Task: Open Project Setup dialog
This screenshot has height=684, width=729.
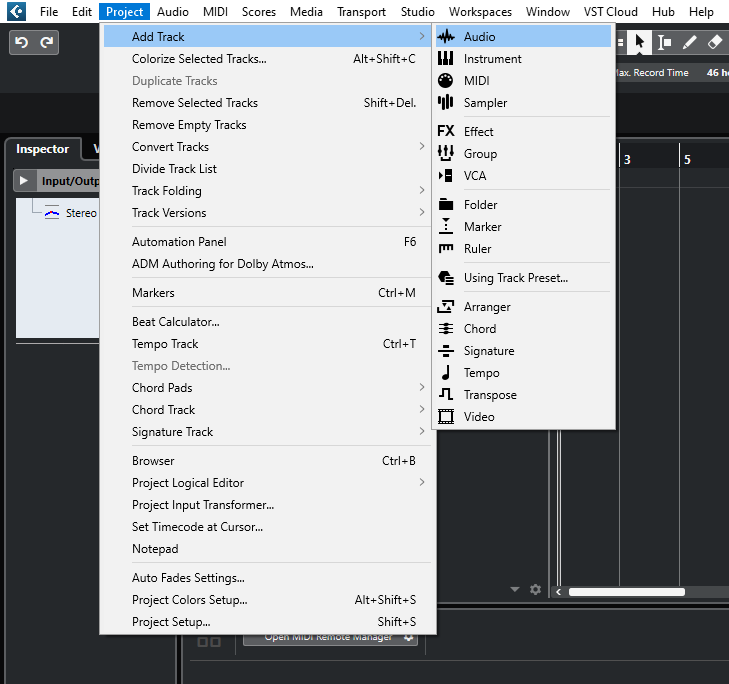Action: [x=268, y=621]
